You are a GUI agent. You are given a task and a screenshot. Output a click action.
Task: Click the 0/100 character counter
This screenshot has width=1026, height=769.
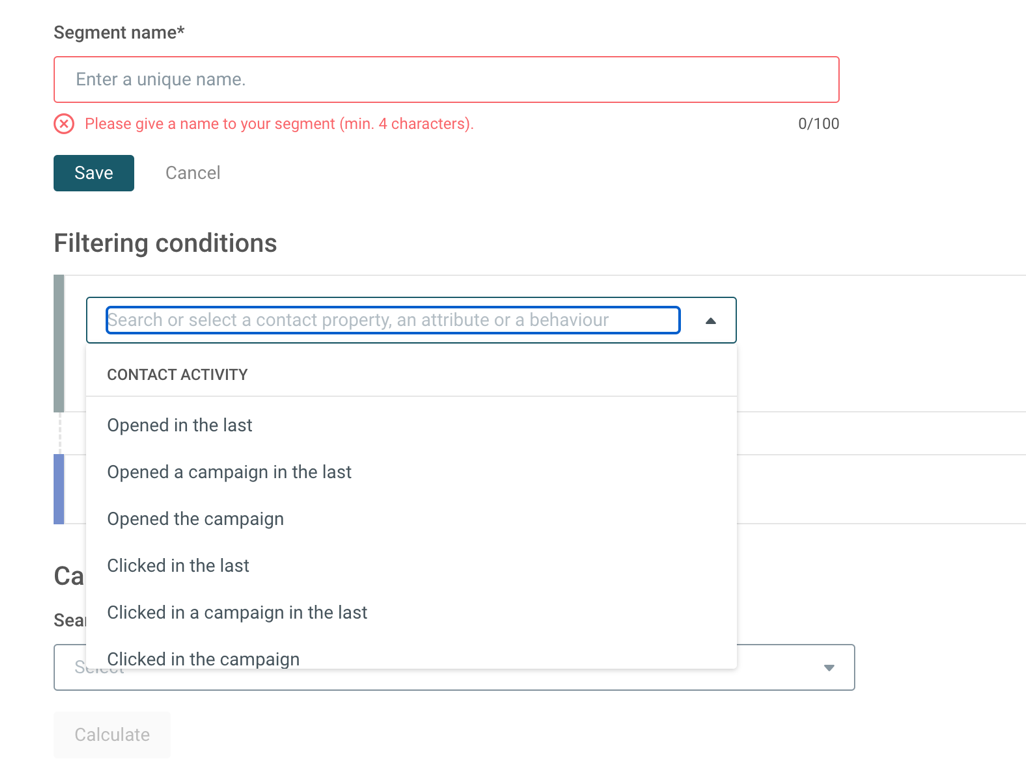pyautogui.click(x=818, y=124)
